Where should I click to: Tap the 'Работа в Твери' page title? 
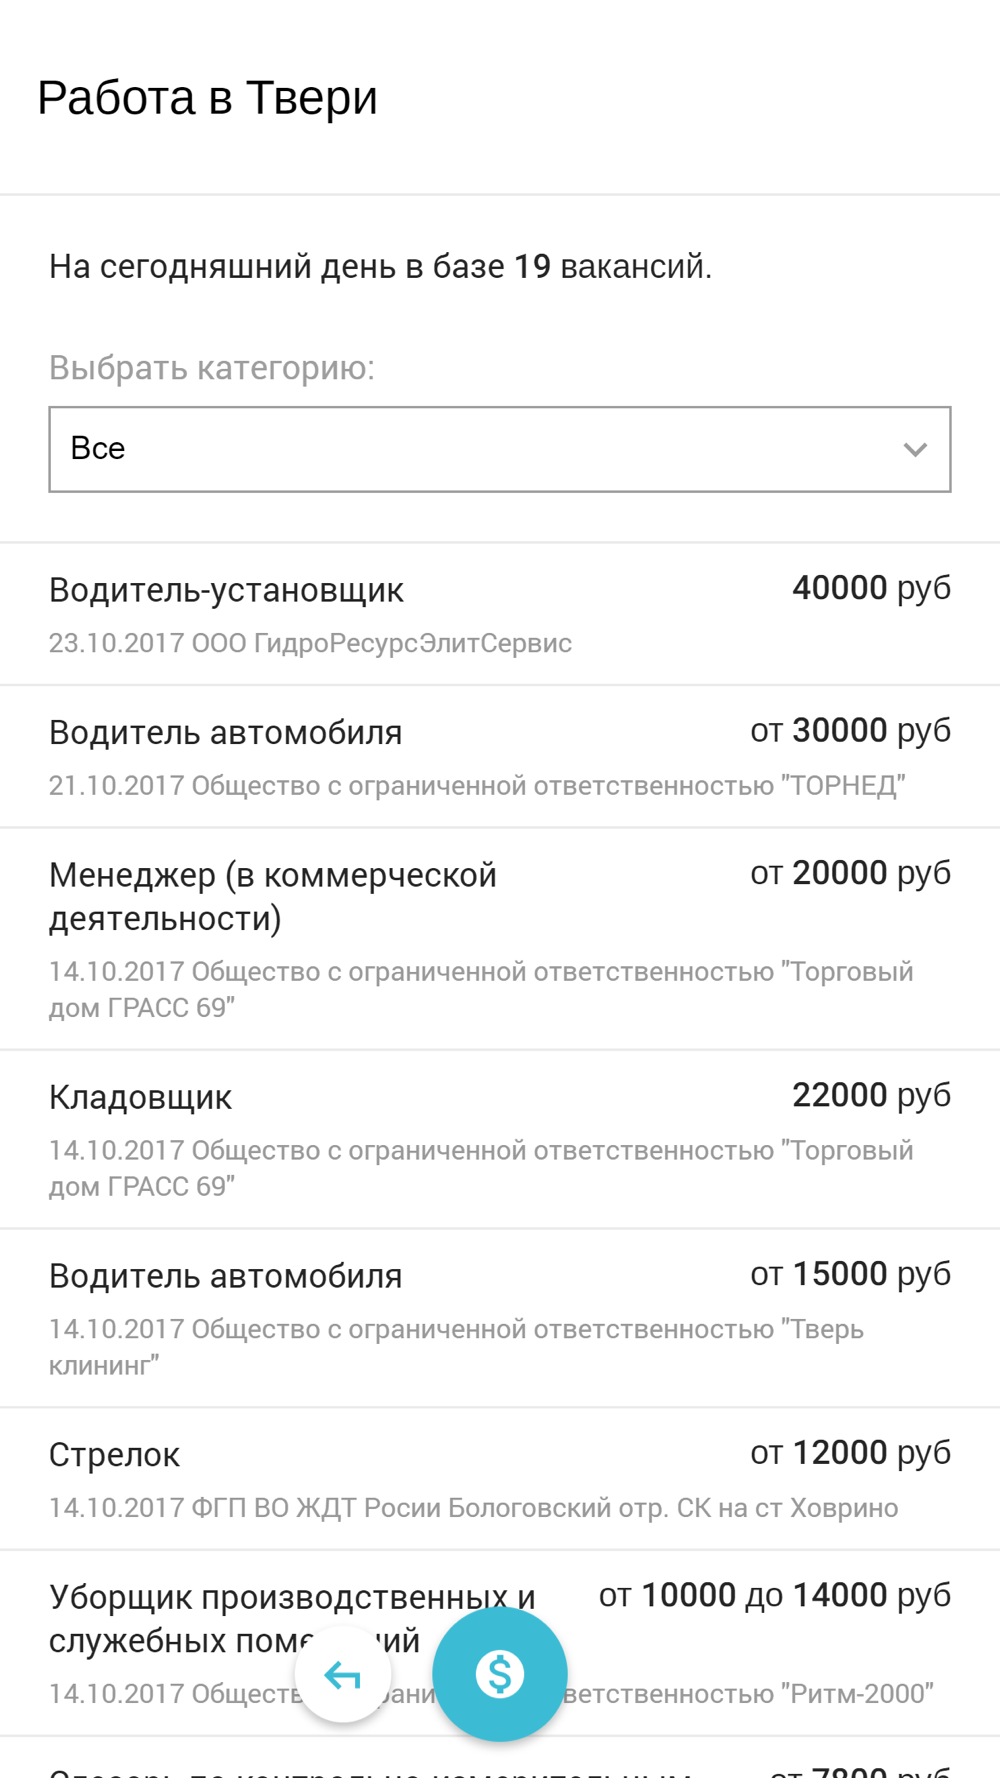click(x=207, y=98)
